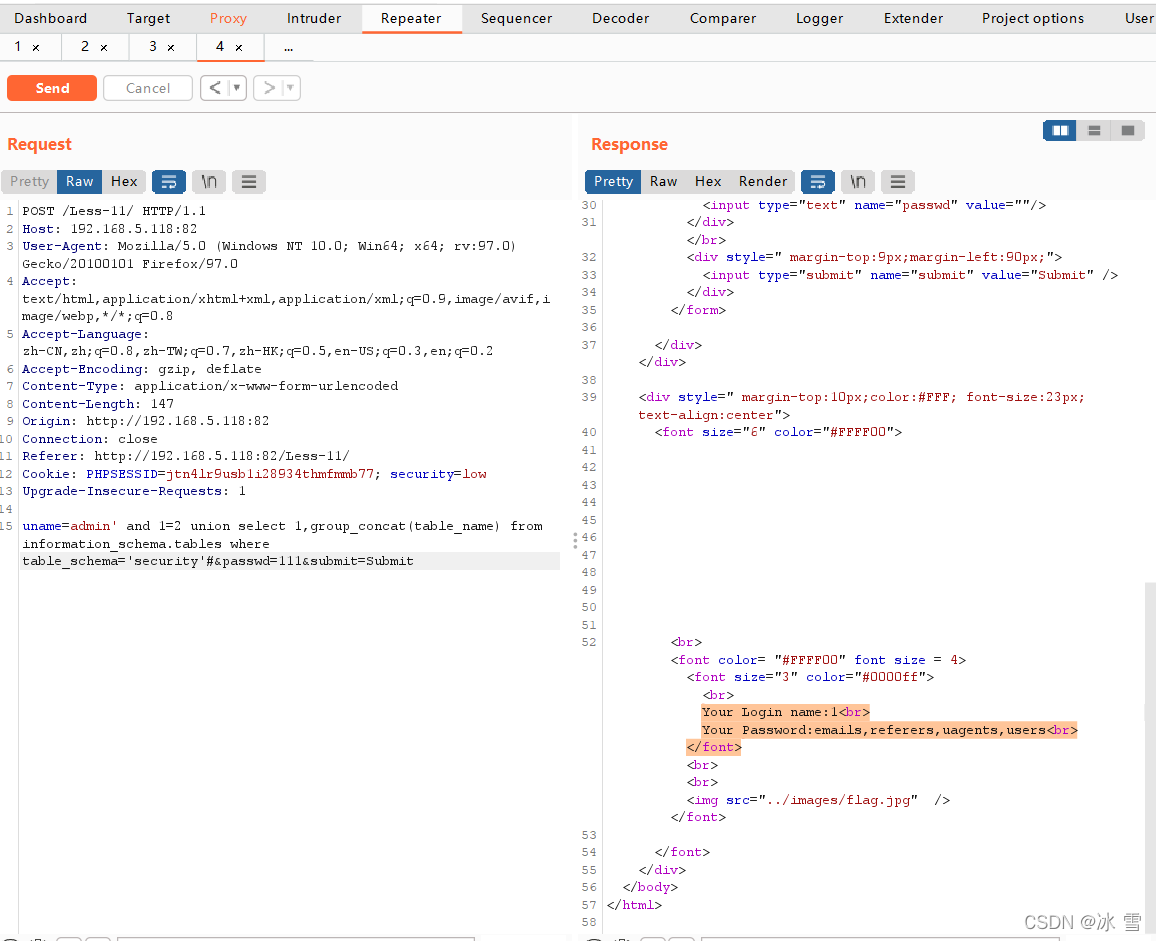The height and width of the screenshot is (941, 1156).
Task: Go back to previous request in history
Action: 215,88
